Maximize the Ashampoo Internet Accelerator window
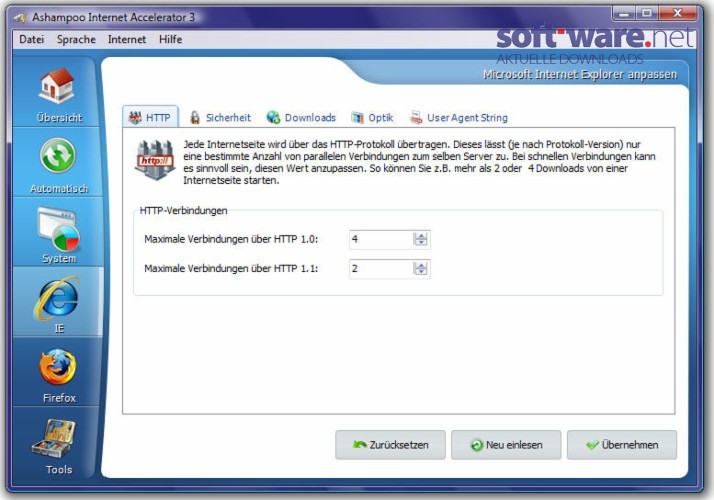Image resolution: width=714 pixels, height=500 pixels. pos(646,14)
